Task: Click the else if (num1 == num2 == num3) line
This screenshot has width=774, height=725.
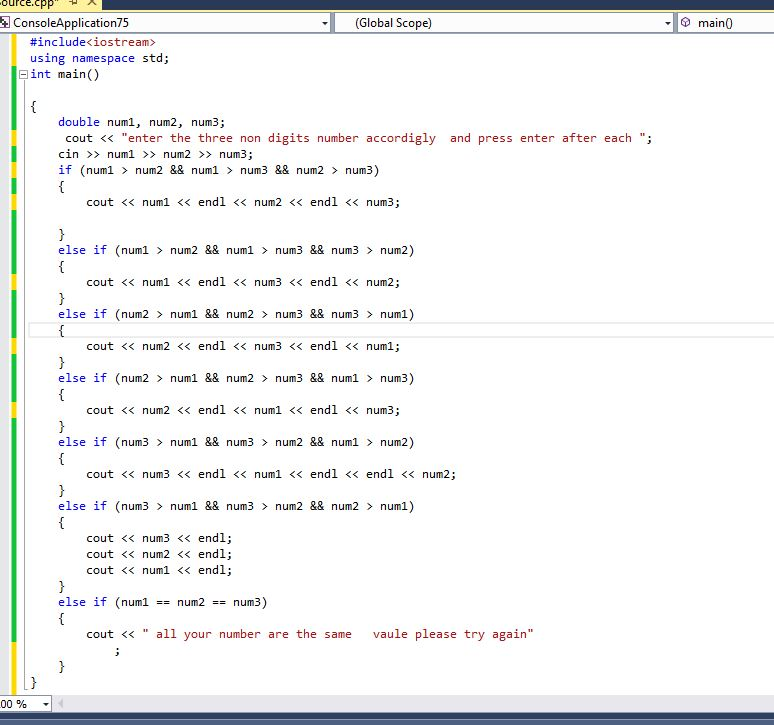Action: [162, 603]
